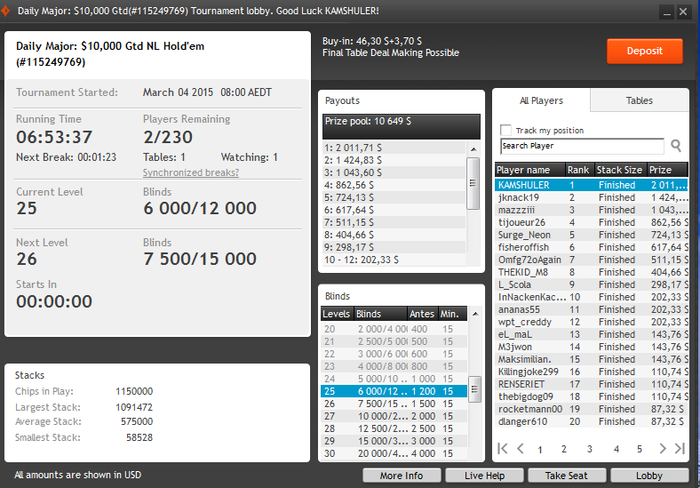Select player thebigdog09 row
The image size is (700, 488).
click(591, 396)
